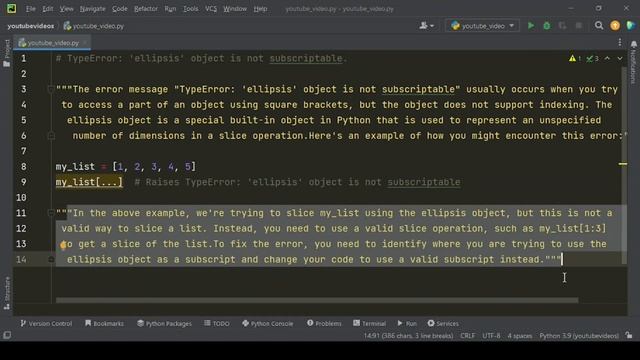Open the Structure tool window
Image resolution: width=640 pixels, height=360 pixels.
[x=7, y=293]
